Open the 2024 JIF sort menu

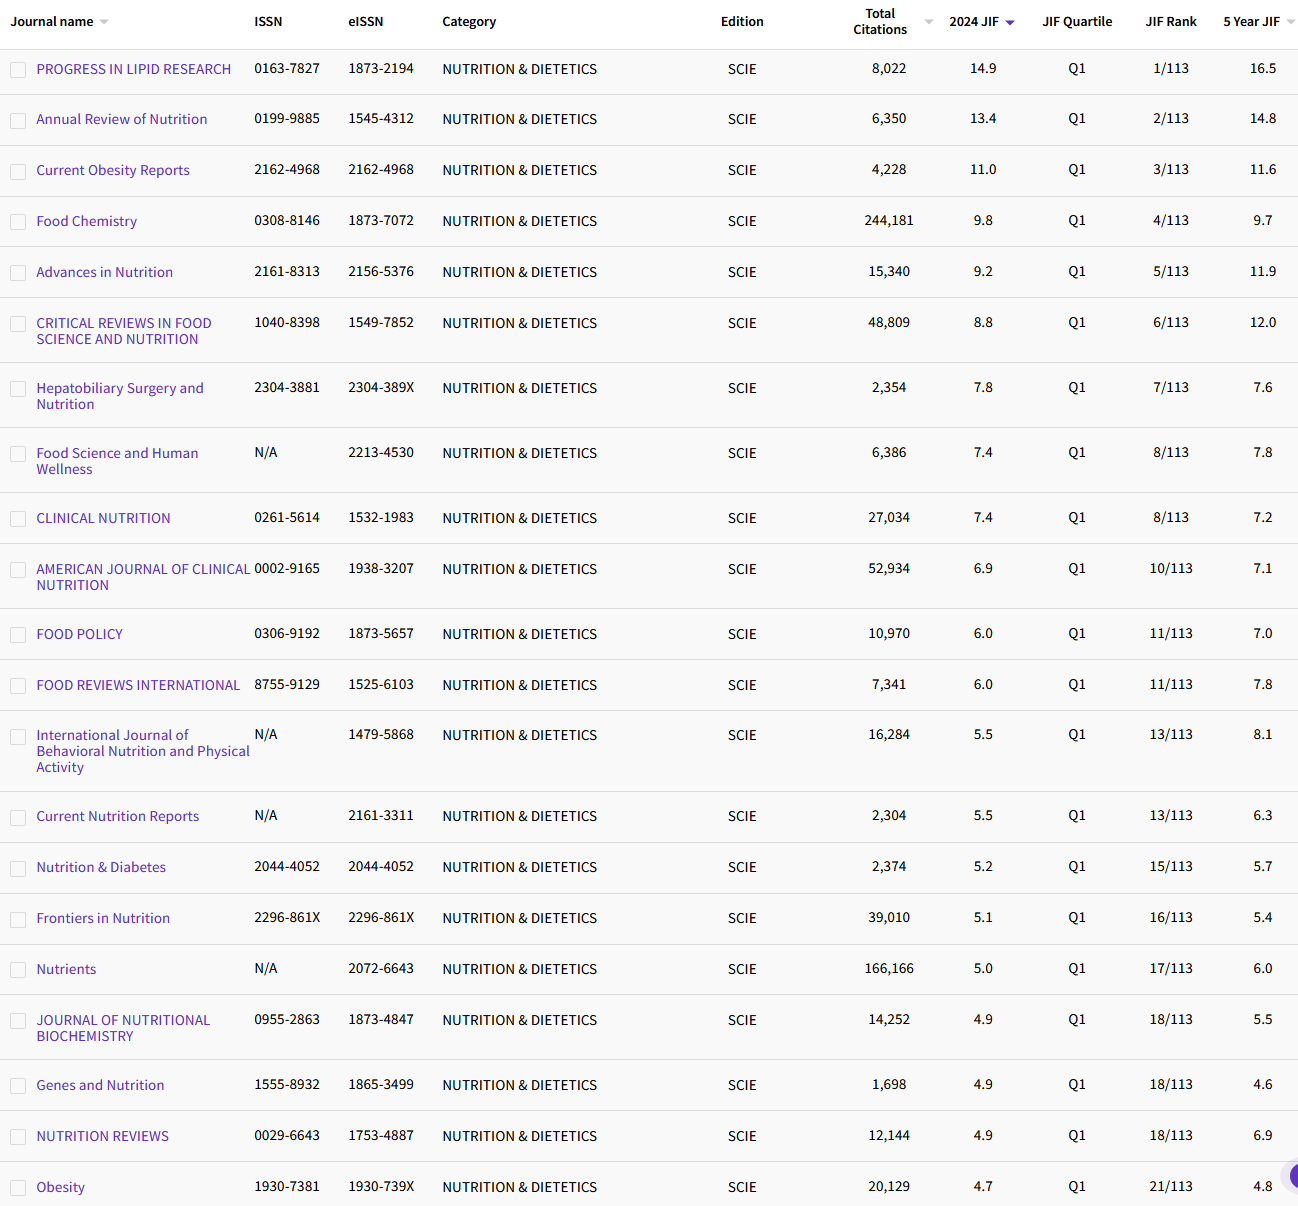point(1009,21)
